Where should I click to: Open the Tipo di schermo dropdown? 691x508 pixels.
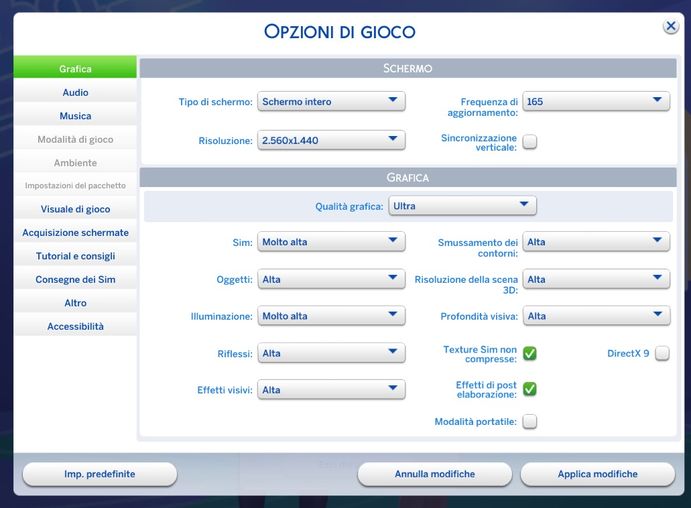tap(331, 101)
